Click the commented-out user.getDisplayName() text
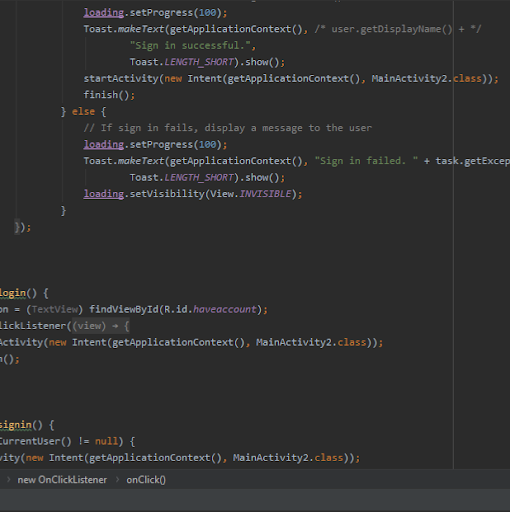Image resolution: width=510 pixels, height=512 pixels. 392,29
